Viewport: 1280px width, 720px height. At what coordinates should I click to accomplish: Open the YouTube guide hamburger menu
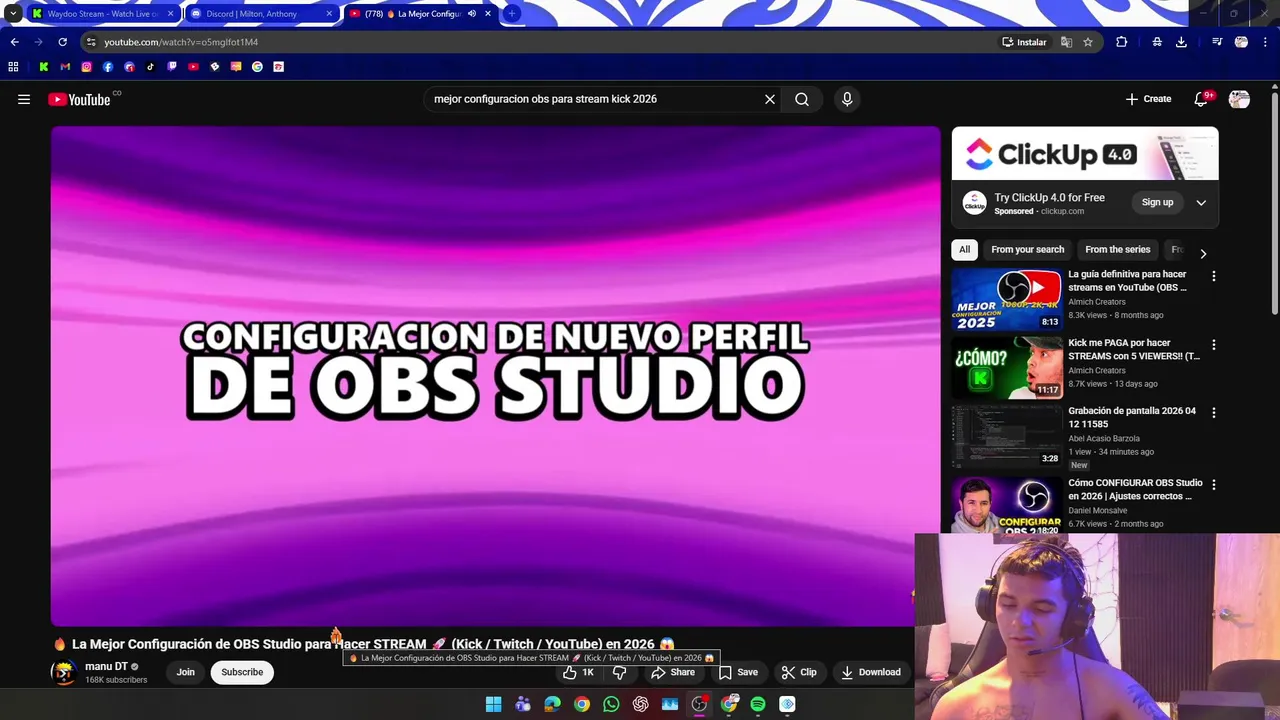(x=24, y=99)
